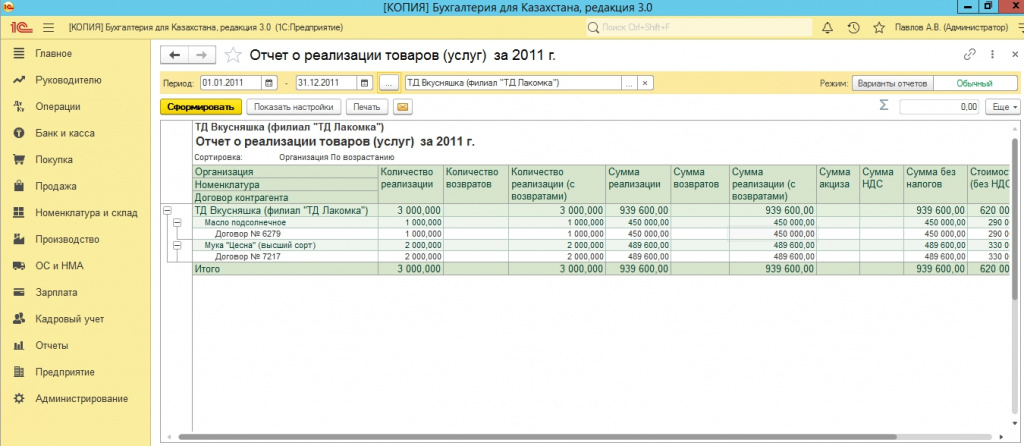Collapse the Масло подсолнечное group
Image resolution: width=1024 pixels, height=446 pixels.
point(176,223)
